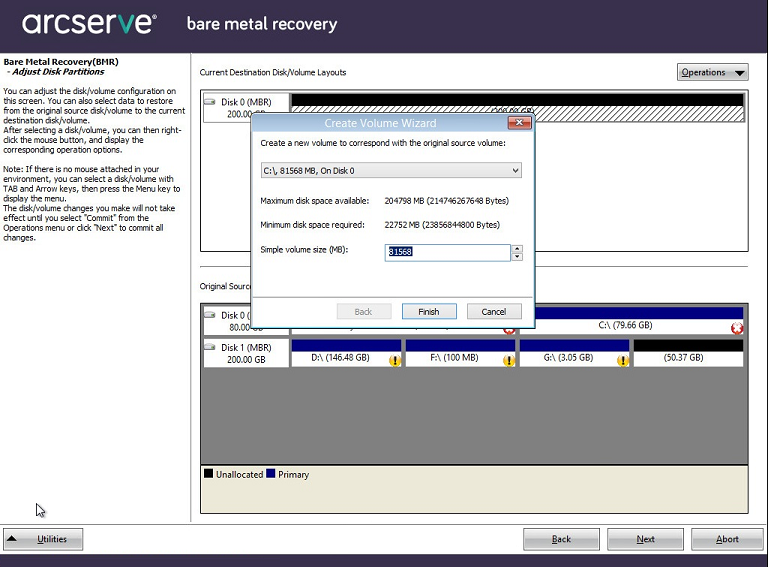Click red error icon on C:\ volume
The width and height of the screenshot is (771, 567).
coord(737,328)
